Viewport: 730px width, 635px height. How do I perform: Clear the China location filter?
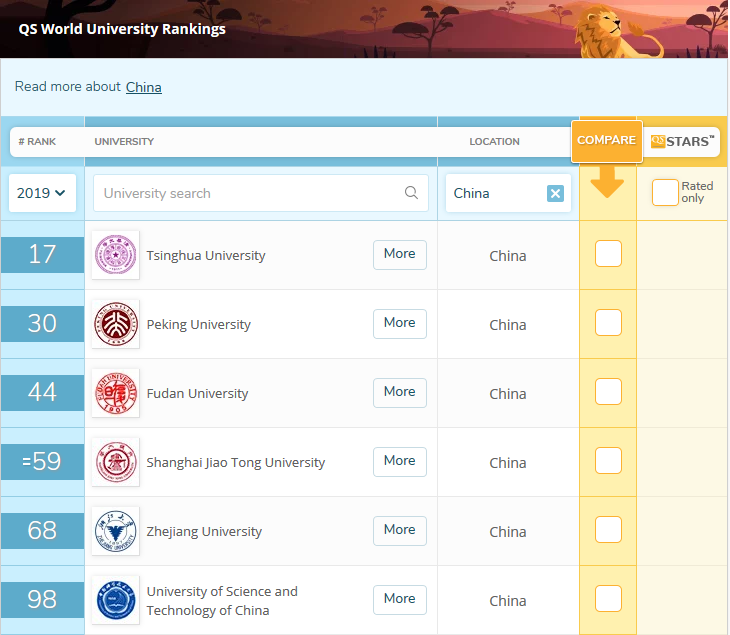pyautogui.click(x=555, y=193)
